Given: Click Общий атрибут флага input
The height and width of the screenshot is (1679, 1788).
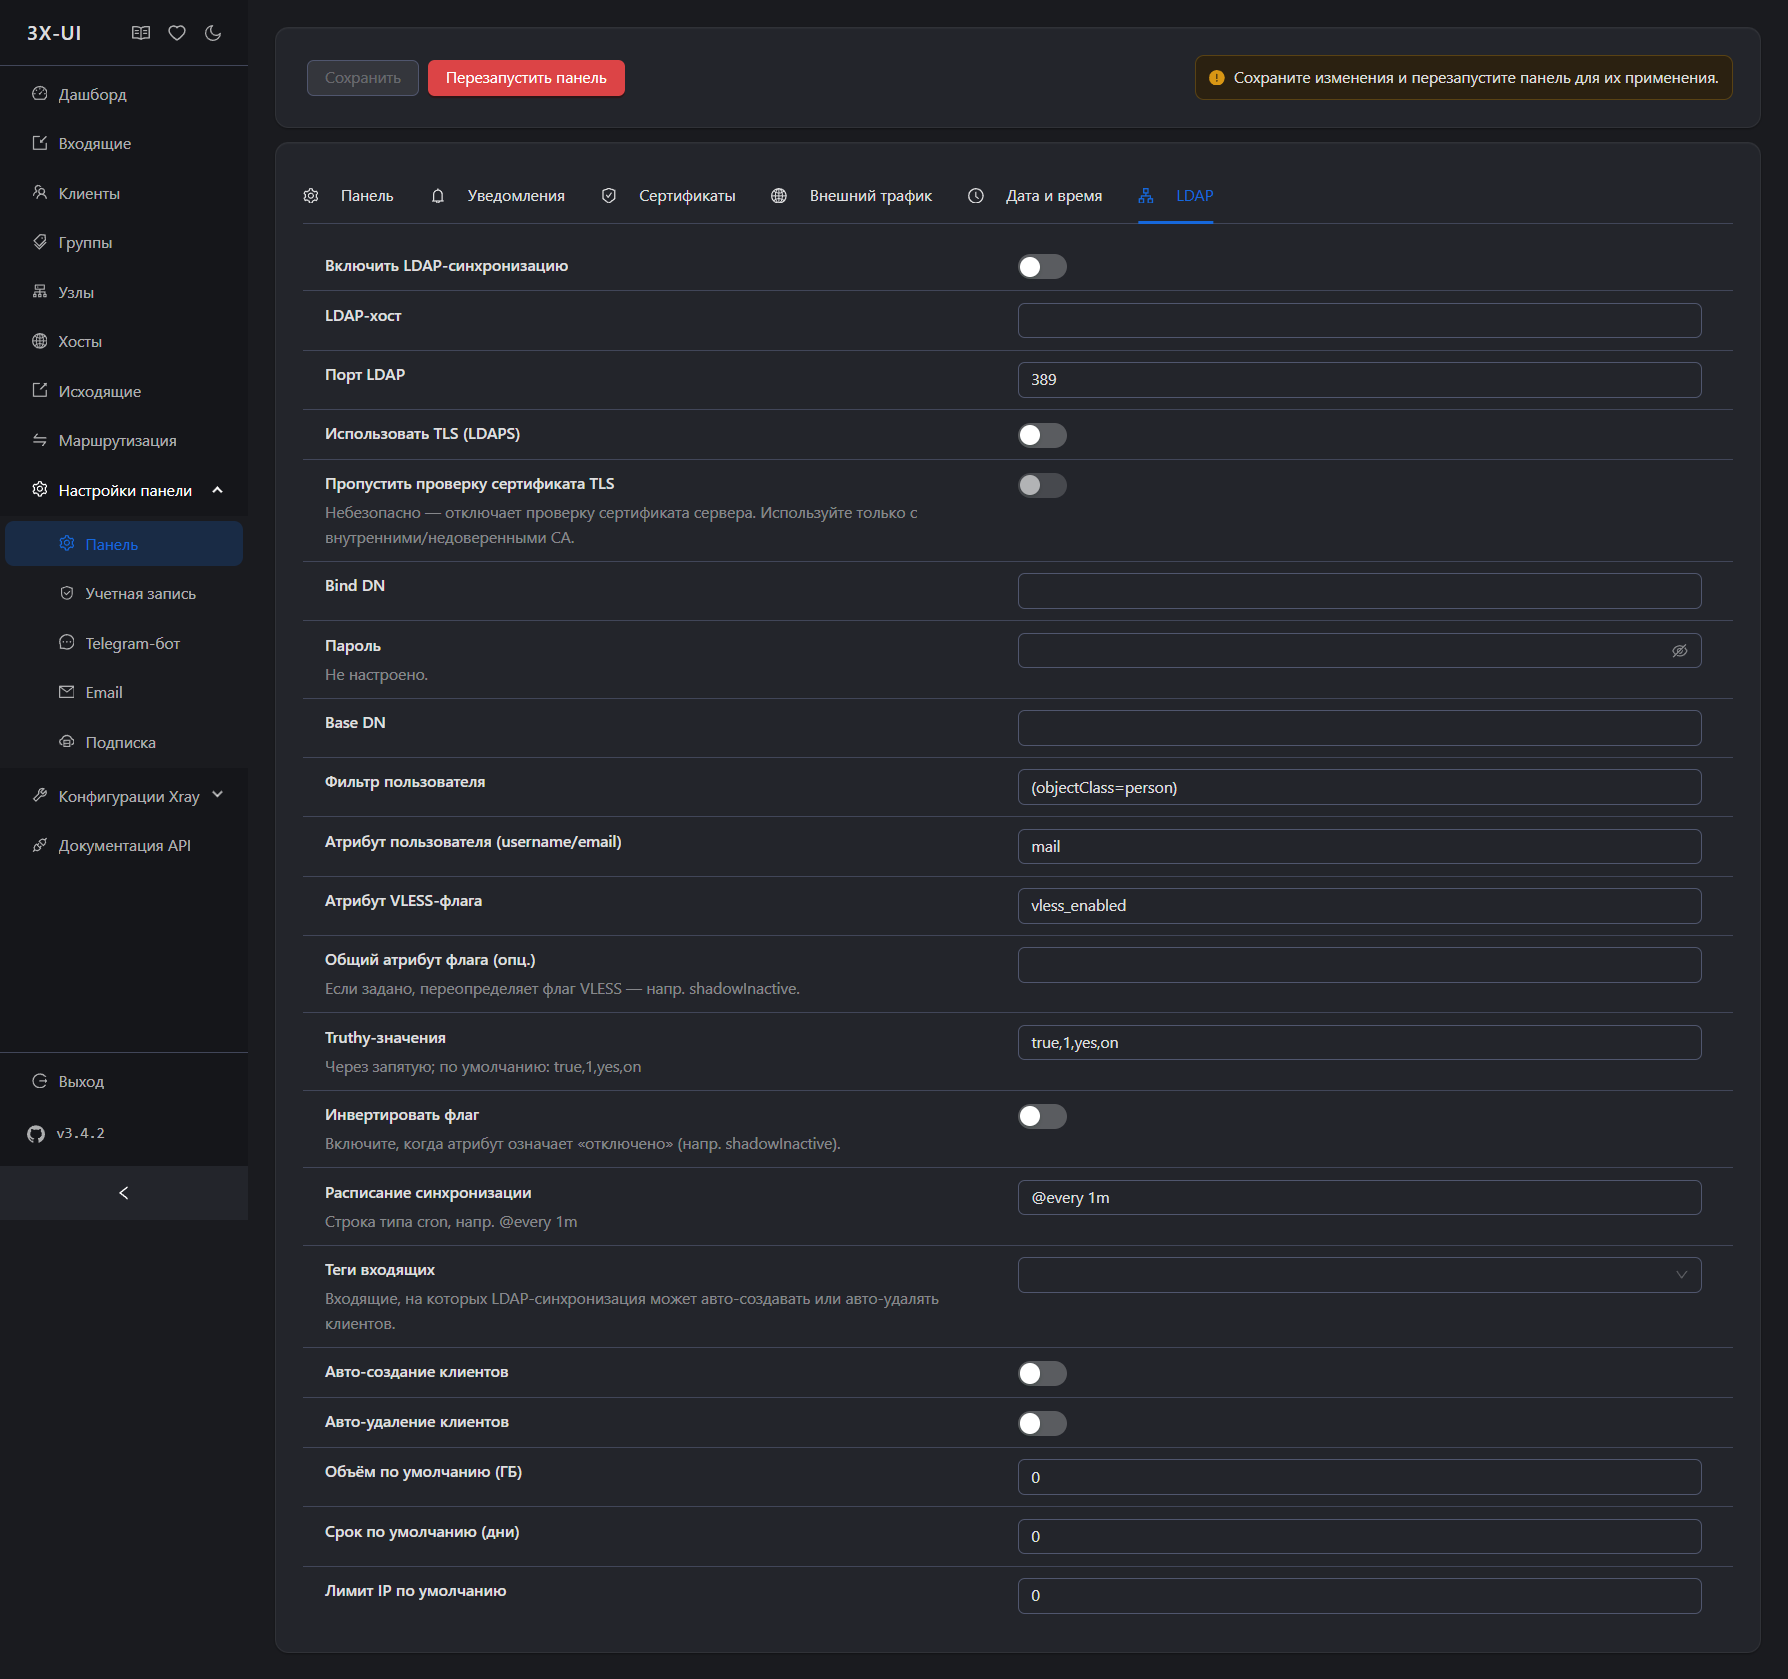Looking at the screenshot, I should pos(1360,965).
